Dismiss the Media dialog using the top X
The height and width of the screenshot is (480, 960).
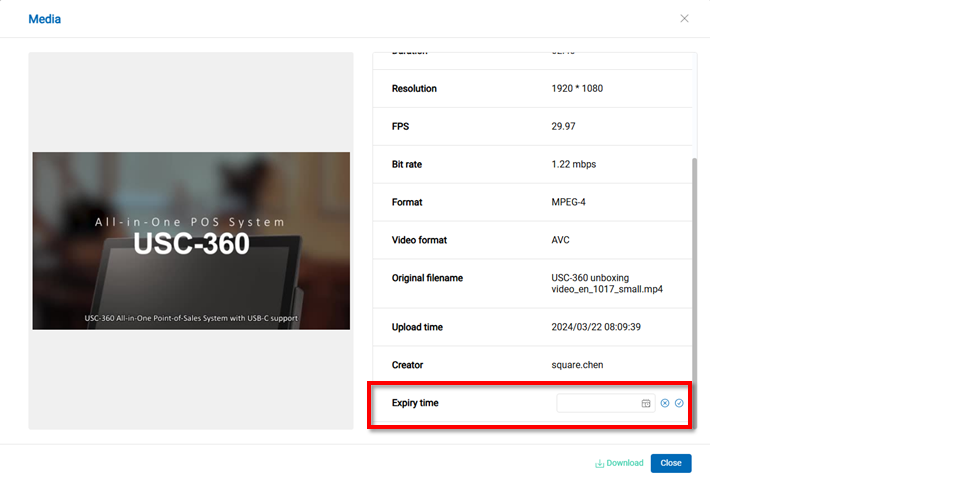684,18
